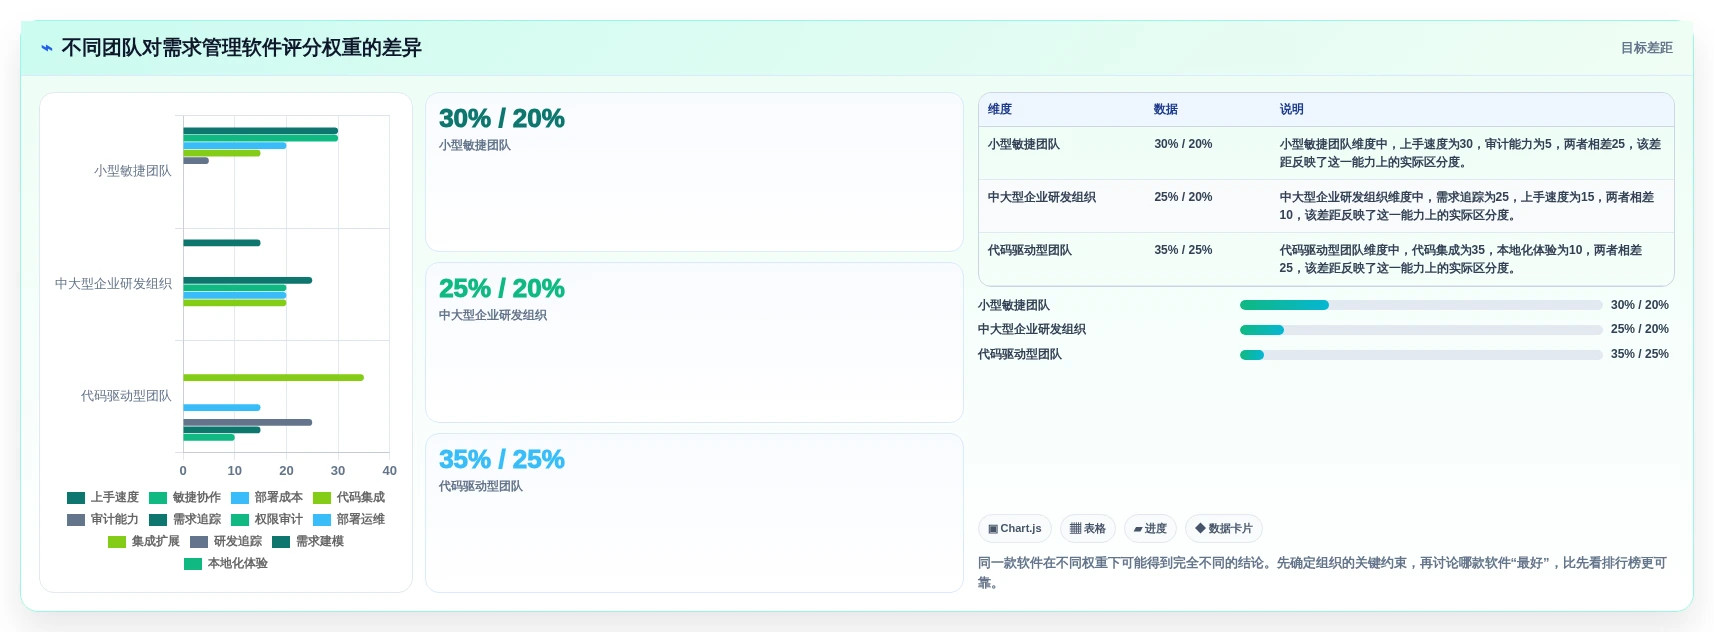This screenshot has width=1714, height=632.
Task: Click the 代码驱动型团队 chart axis label
Action: (x=126, y=396)
